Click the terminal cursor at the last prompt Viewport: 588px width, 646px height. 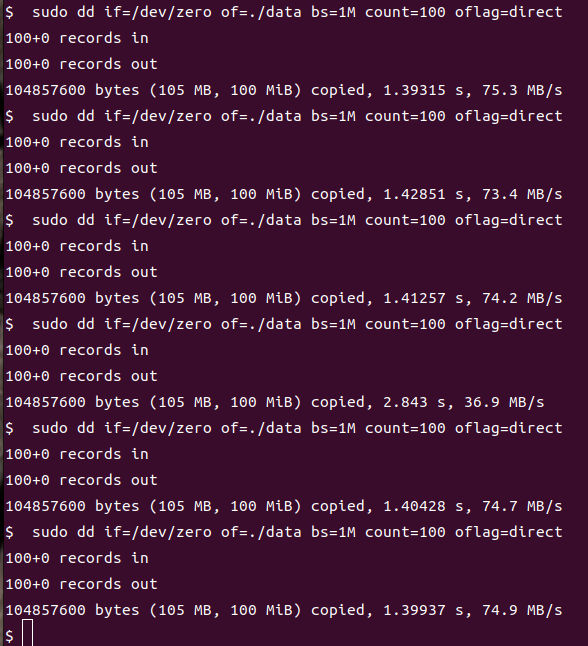point(28,633)
